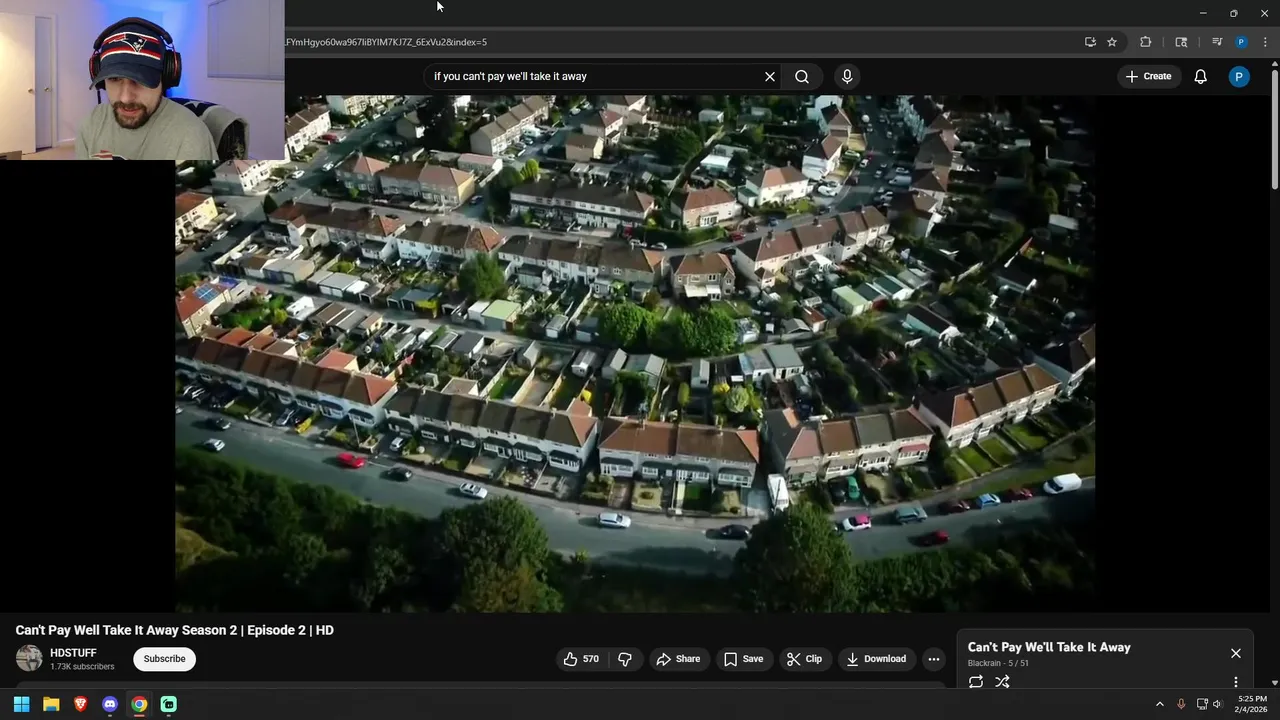Image resolution: width=1280 pixels, height=720 pixels.
Task: Open YouTube notifications bell
Action: [x=1201, y=76]
